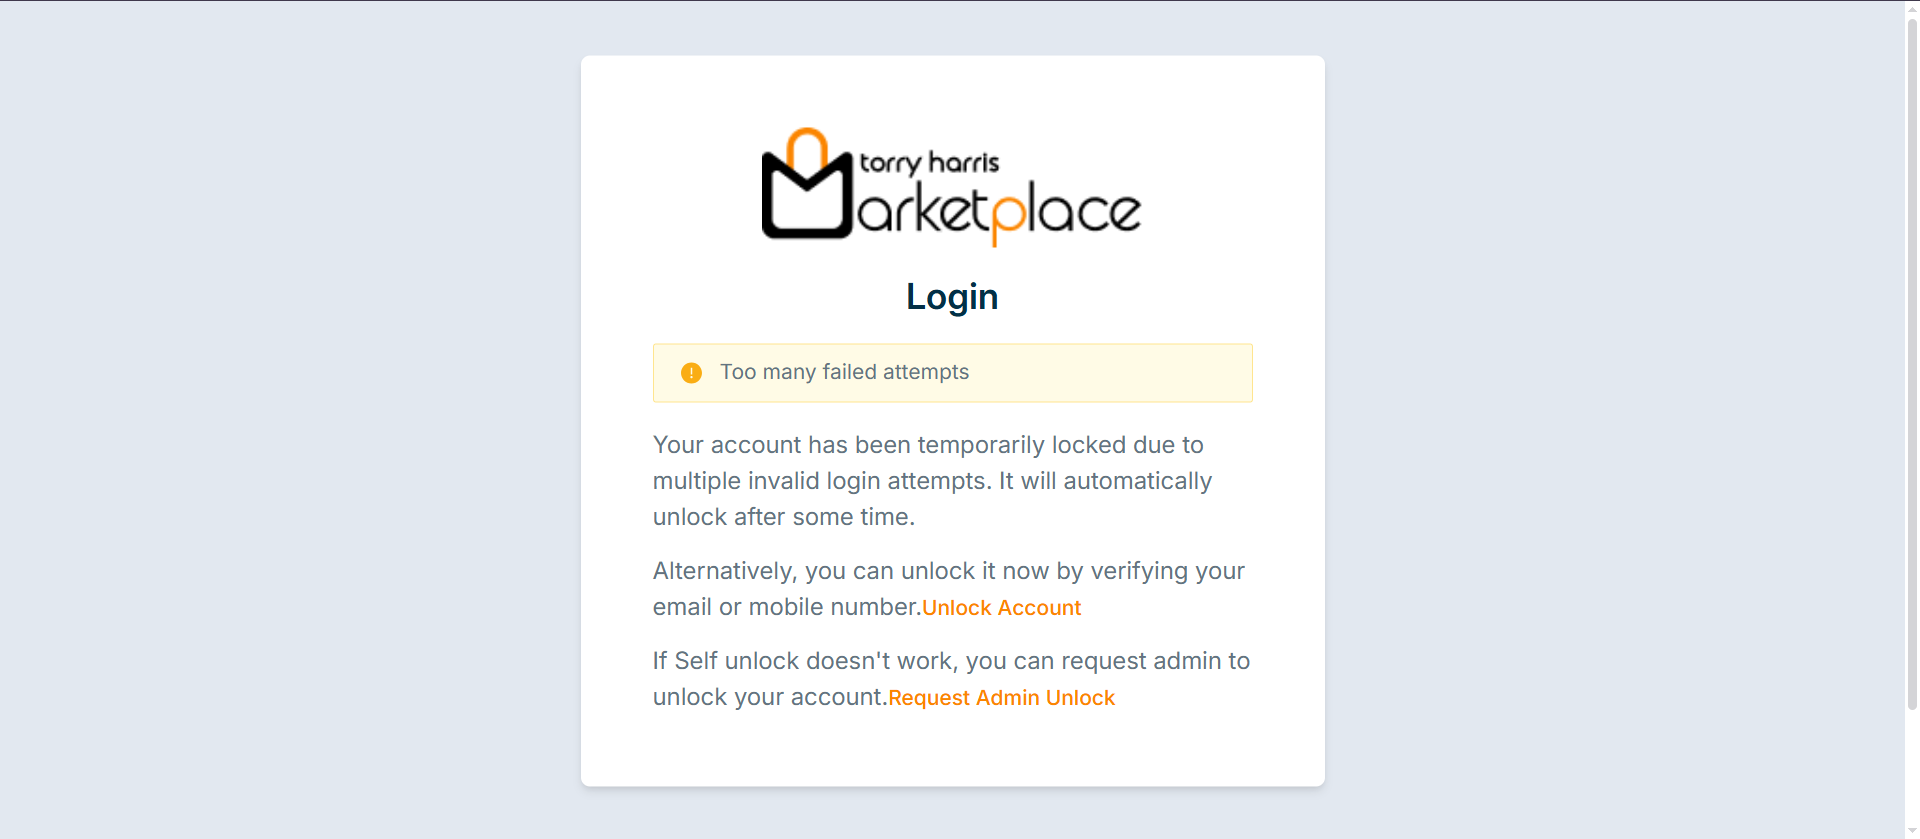Click the orange exclamation warning icon
The image size is (1920, 839).
tap(691, 373)
